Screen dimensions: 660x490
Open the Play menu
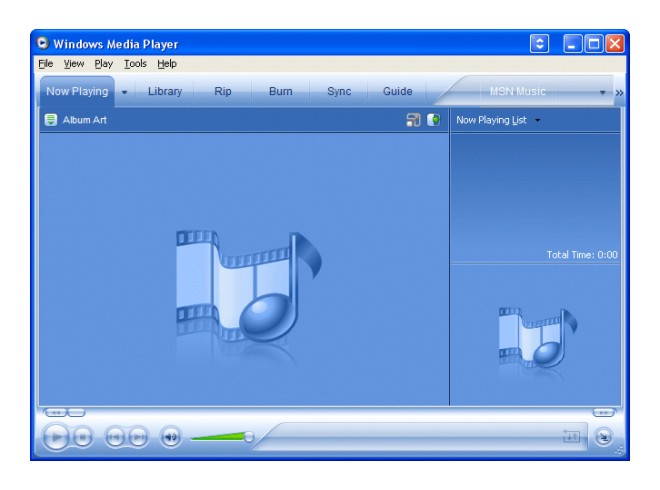(x=104, y=64)
